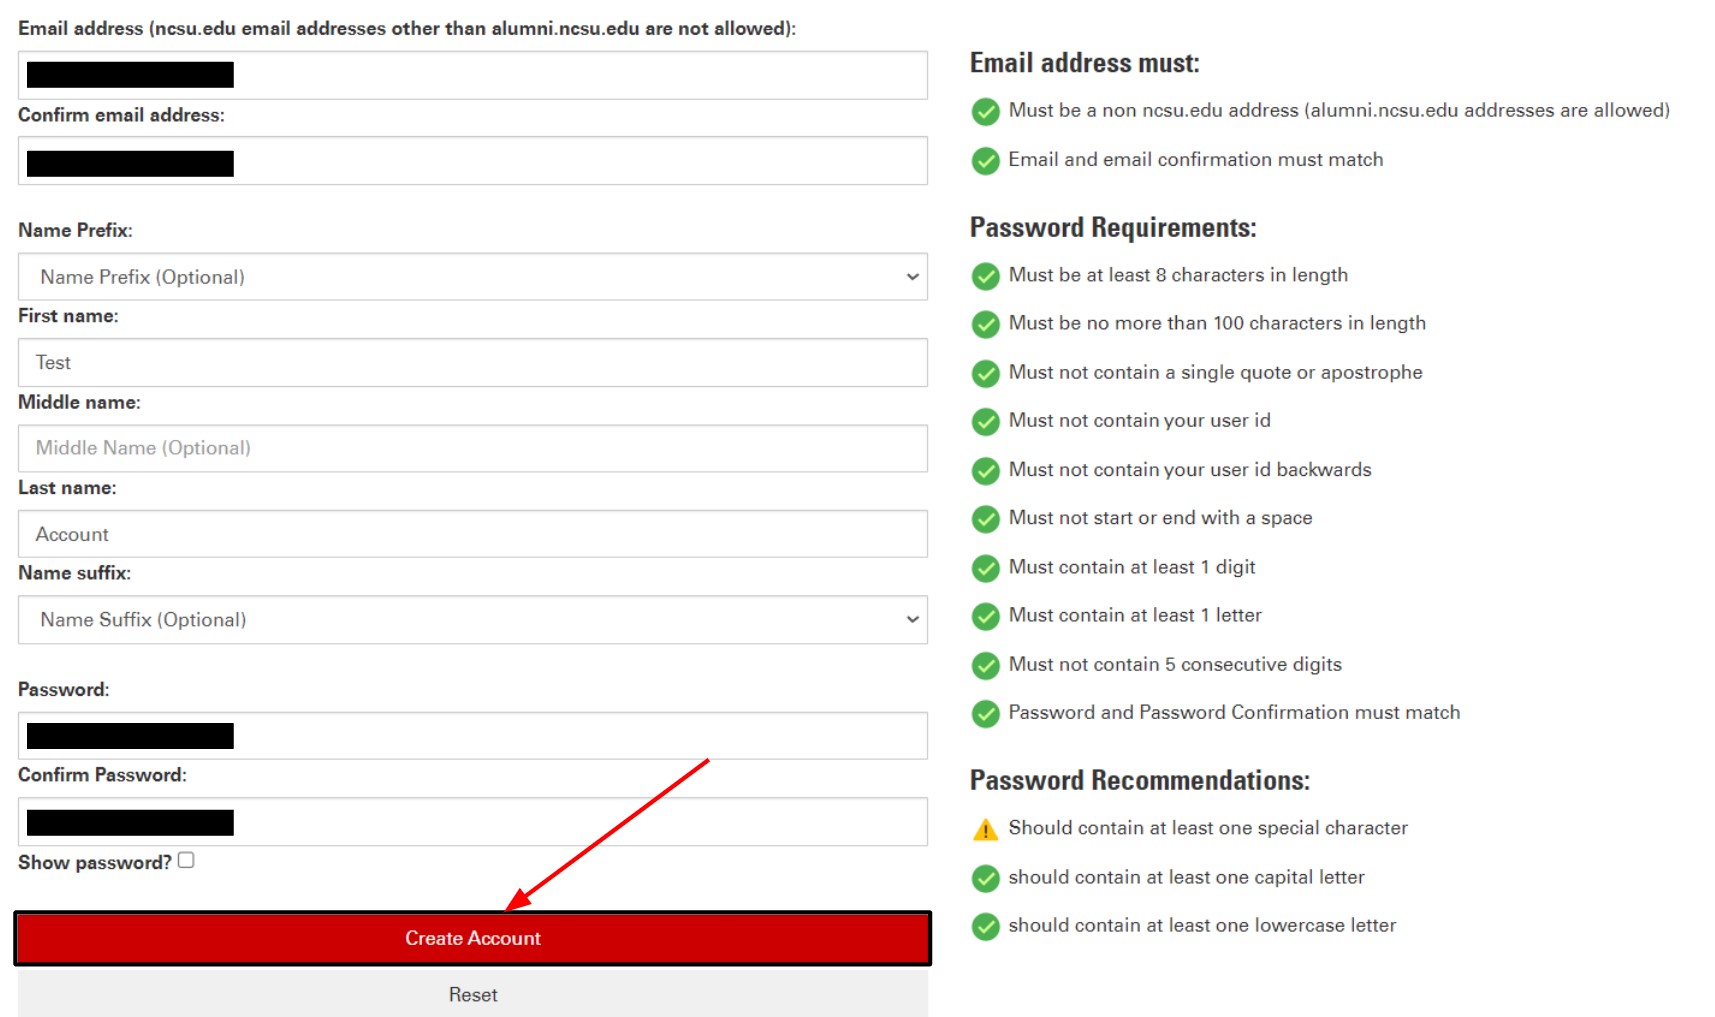
Task: Select the Last name input field
Action: tap(472, 534)
